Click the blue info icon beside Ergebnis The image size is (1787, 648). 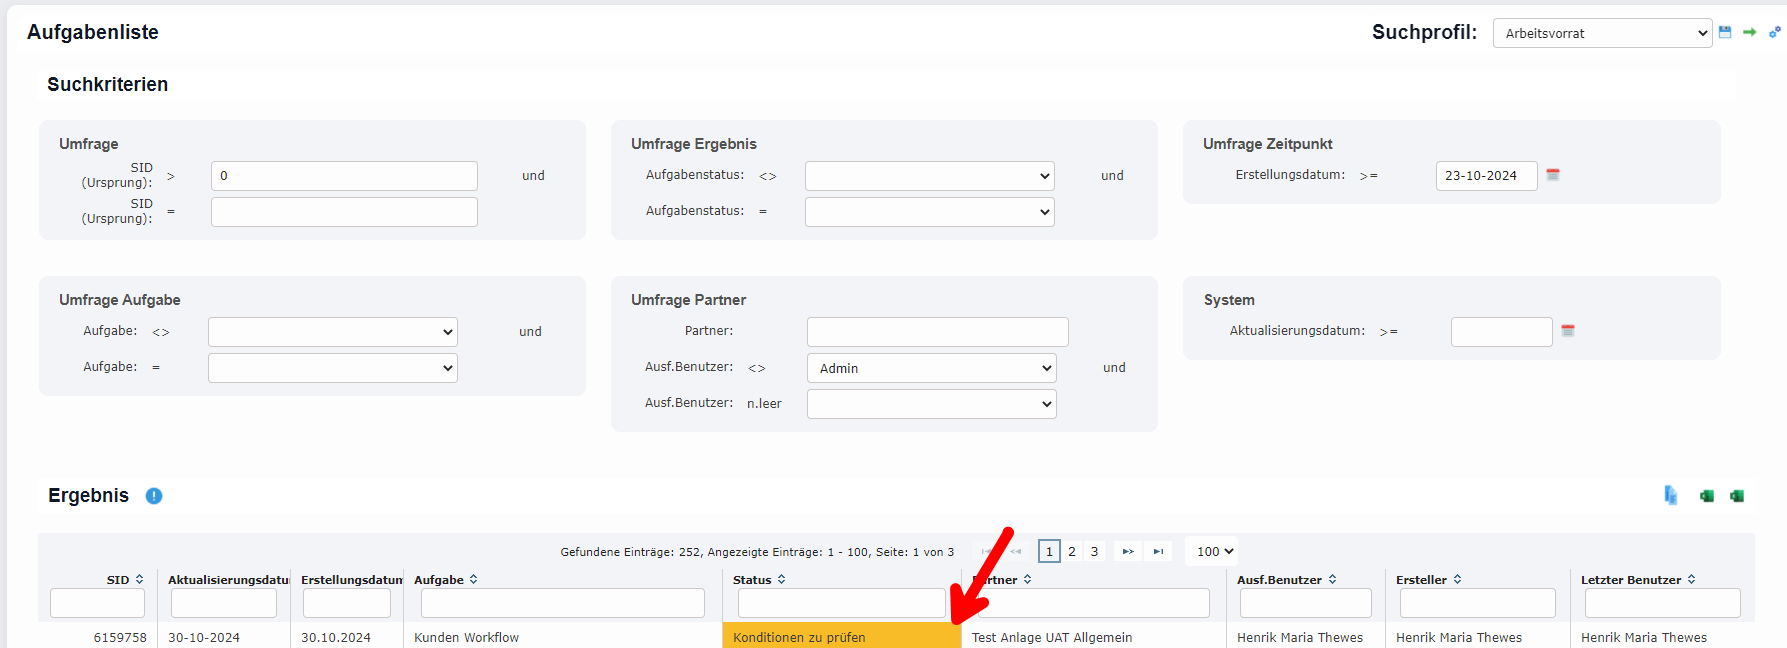154,496
